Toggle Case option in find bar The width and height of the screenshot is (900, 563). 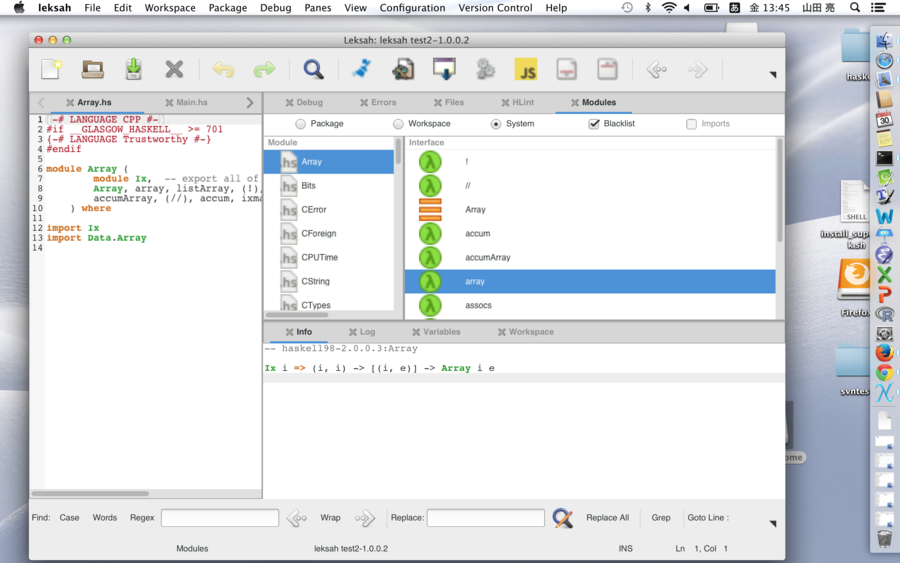point(69,518)
